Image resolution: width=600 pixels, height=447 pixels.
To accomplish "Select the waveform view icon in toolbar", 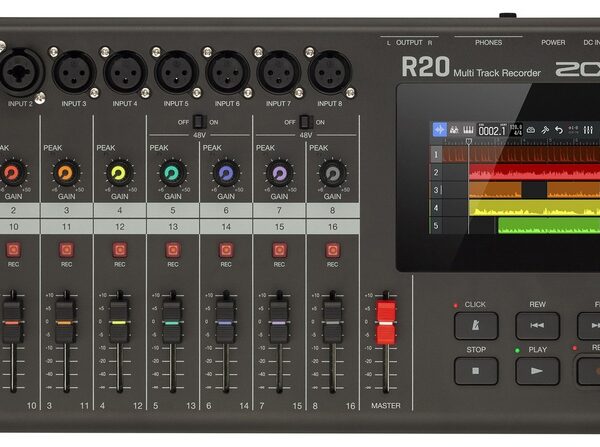I will click(440, 130).
